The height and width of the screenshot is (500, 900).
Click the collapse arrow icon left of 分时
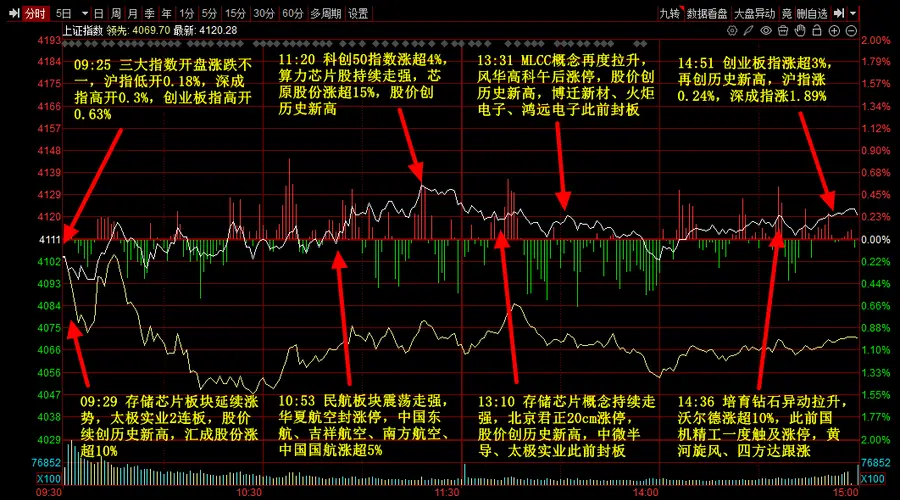tap(14, 13)
